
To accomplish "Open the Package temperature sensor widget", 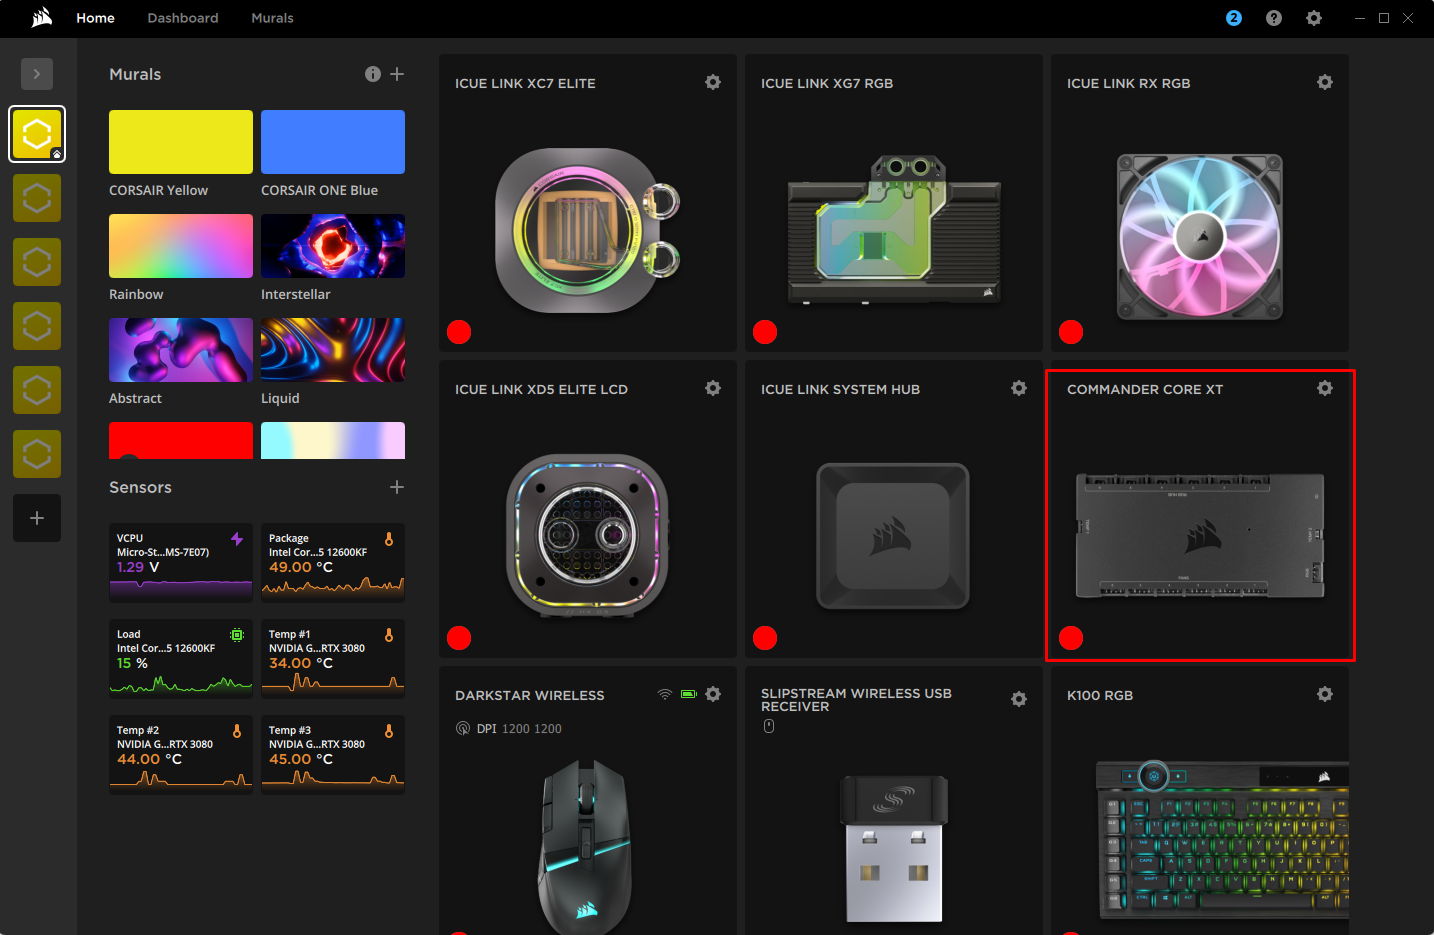I will coord(333,563).
